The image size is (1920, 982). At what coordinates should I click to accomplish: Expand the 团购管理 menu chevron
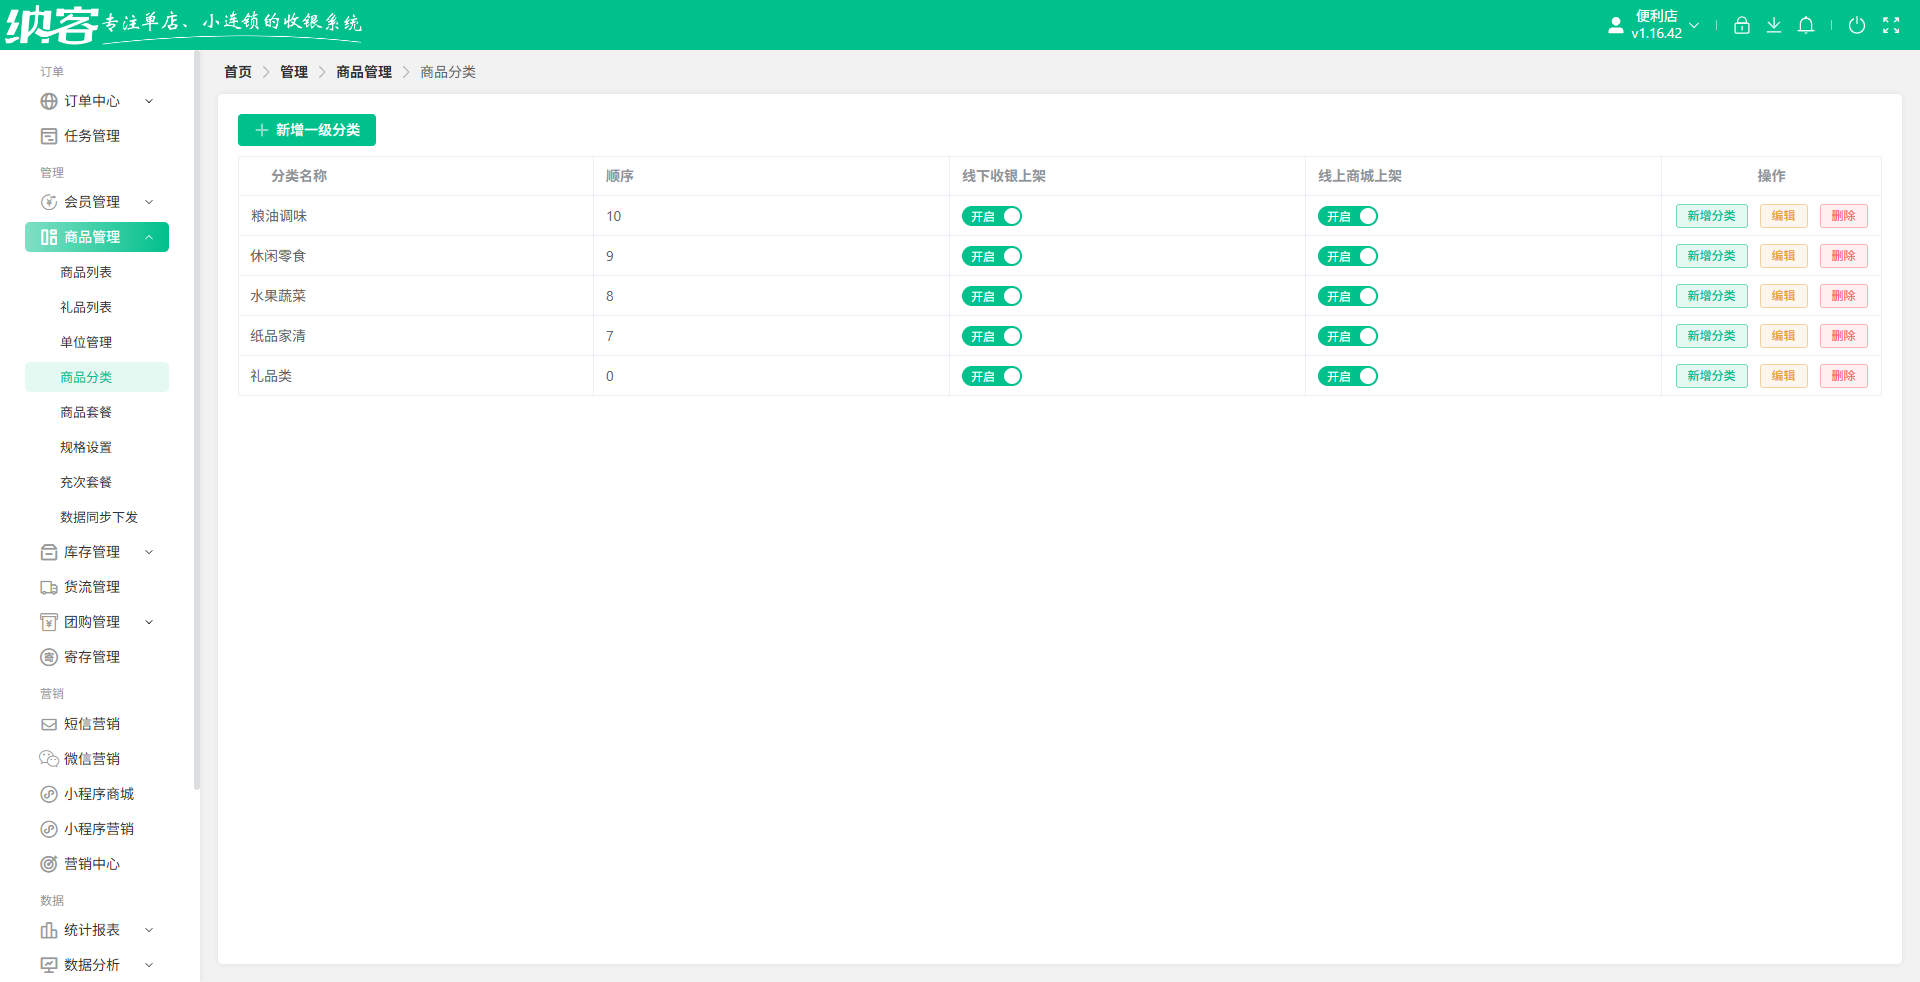(149, 622)
